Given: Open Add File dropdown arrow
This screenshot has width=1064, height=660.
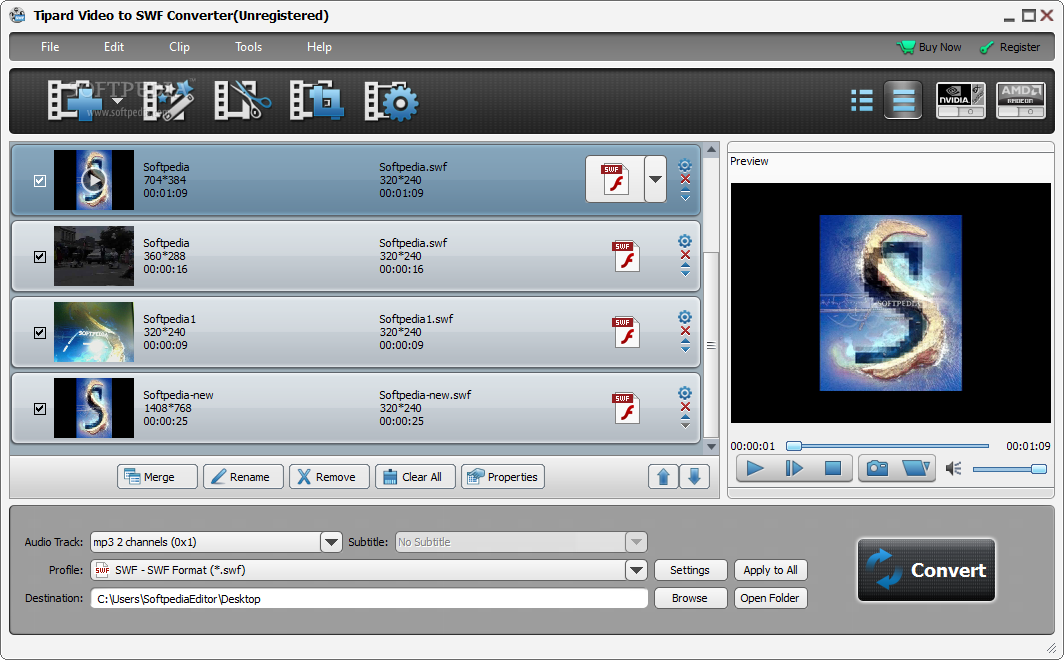Looking at the screenshot, I should pos(117,101).
